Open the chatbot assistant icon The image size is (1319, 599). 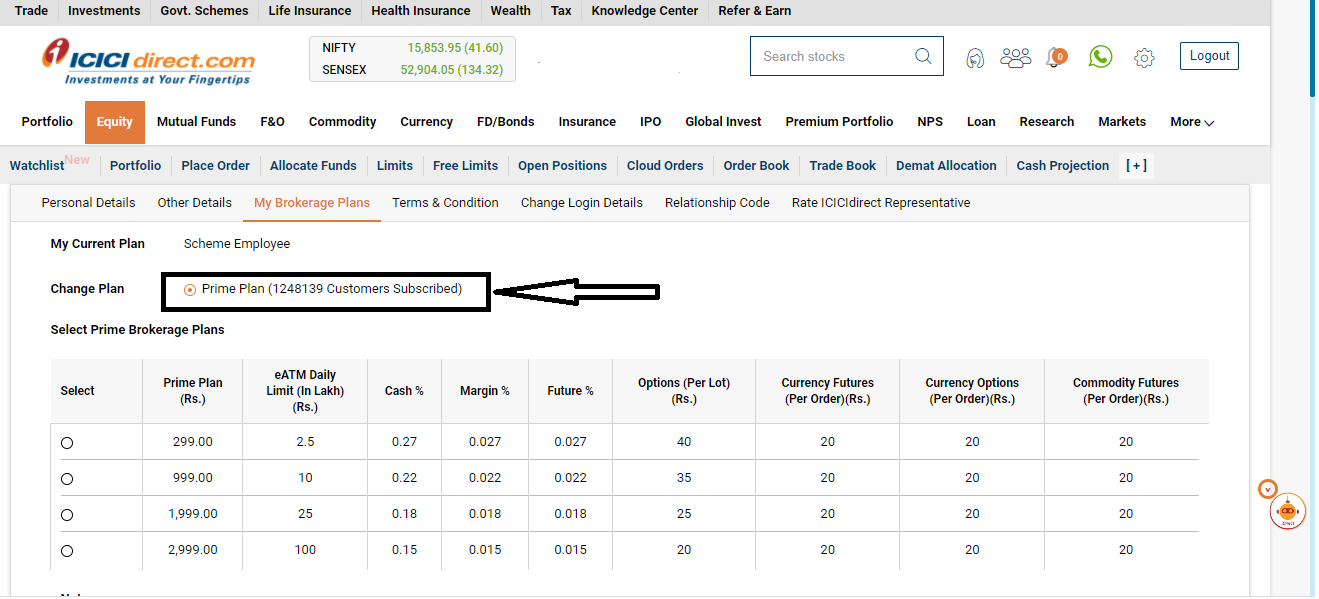click(x=1287, y=511)
